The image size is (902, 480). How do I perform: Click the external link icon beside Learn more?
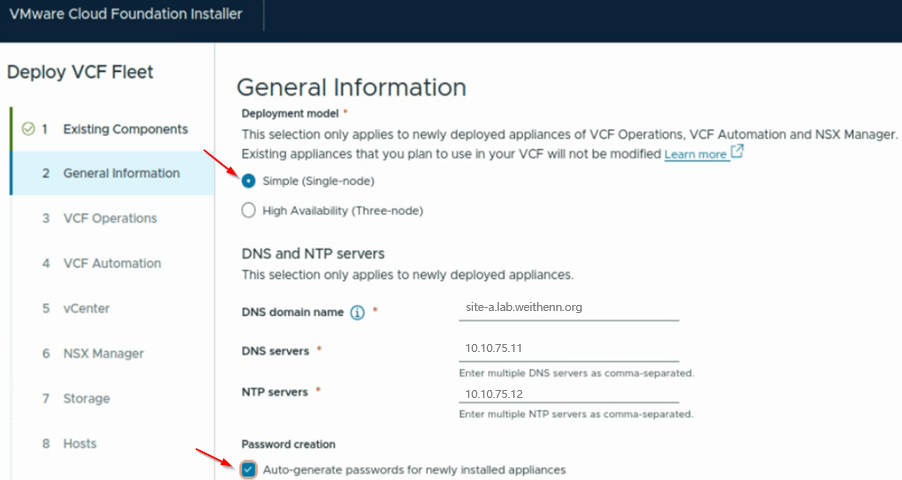(x=737, y=153)
